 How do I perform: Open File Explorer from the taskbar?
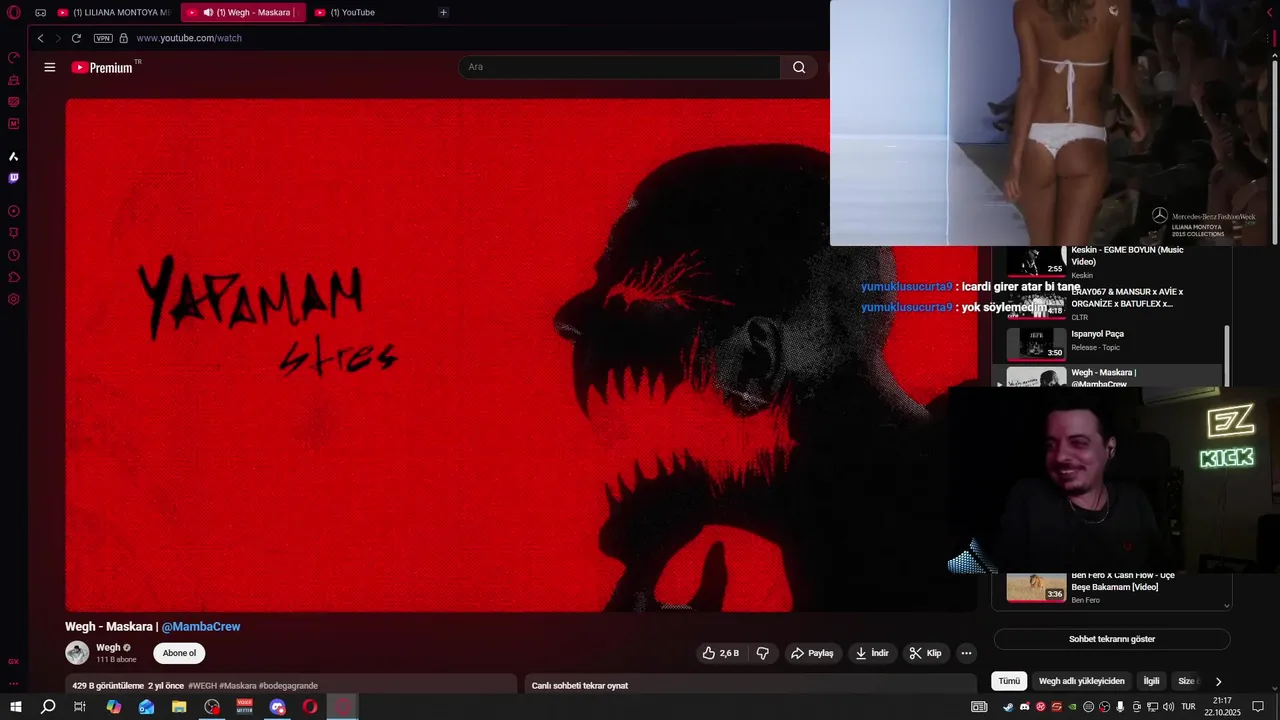click(179, 707)
